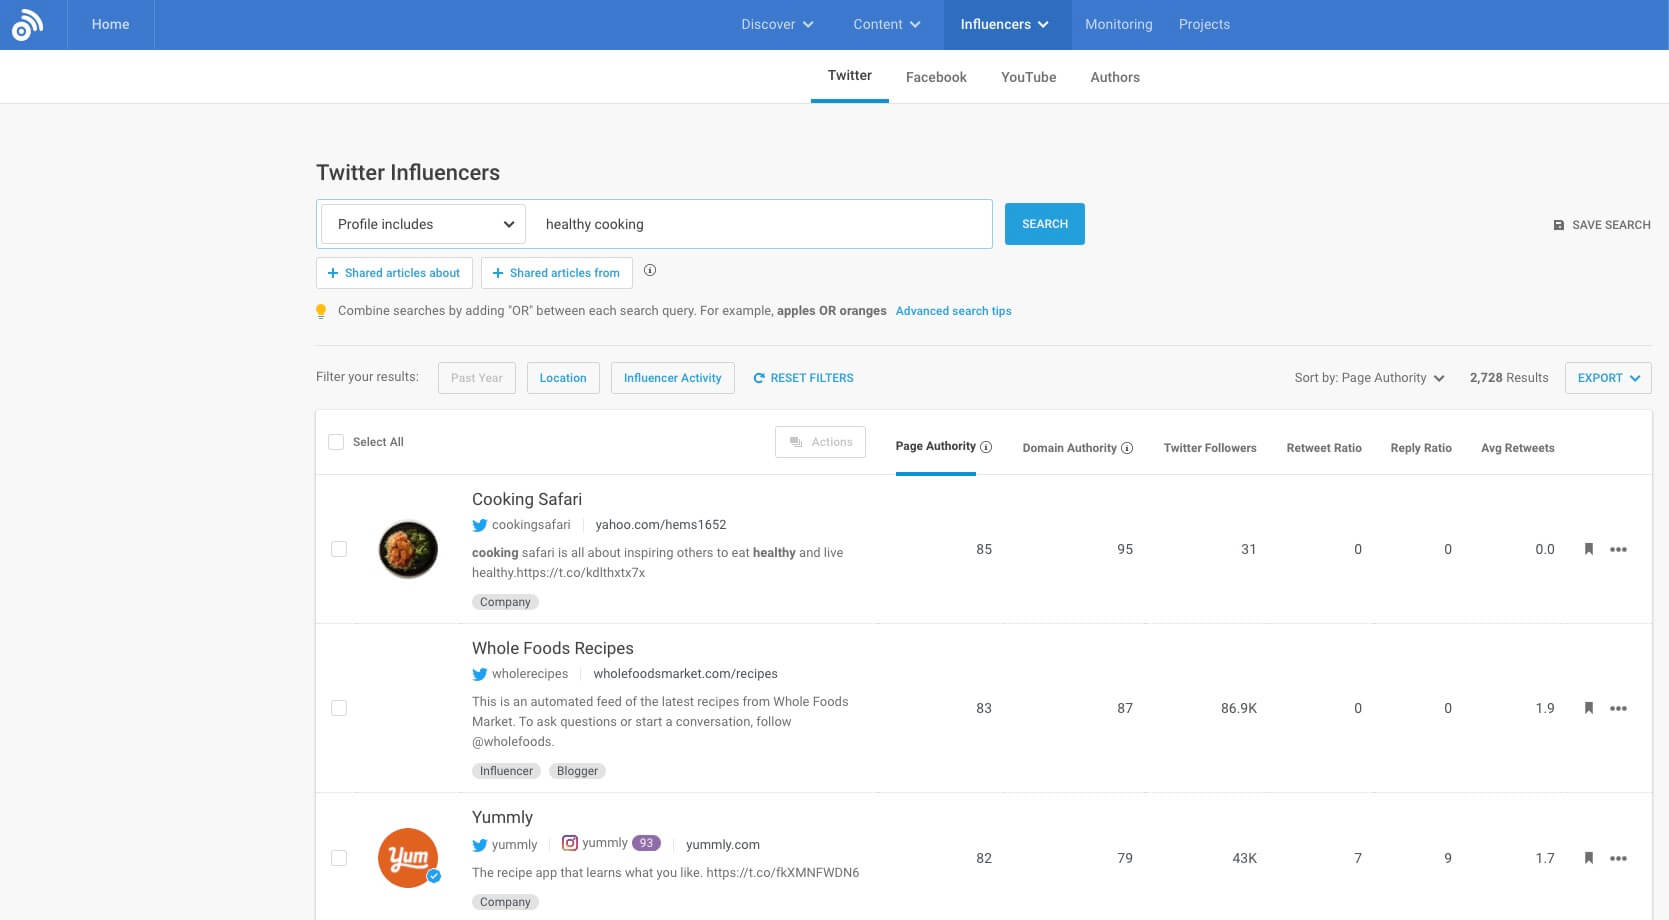
Task: Open the three-dot menu on Yummly's row
Action: (1619, 858)
